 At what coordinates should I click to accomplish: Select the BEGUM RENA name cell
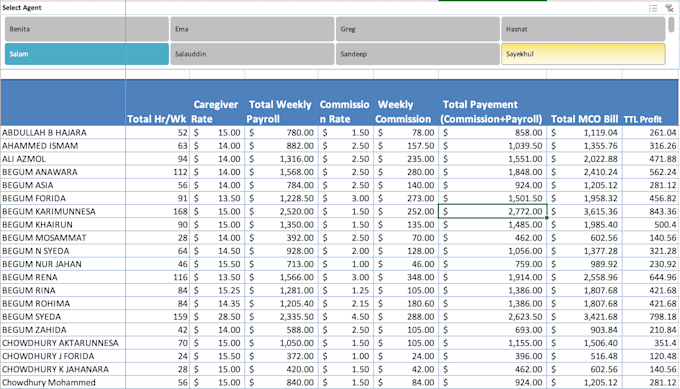[x=63, y=277]
